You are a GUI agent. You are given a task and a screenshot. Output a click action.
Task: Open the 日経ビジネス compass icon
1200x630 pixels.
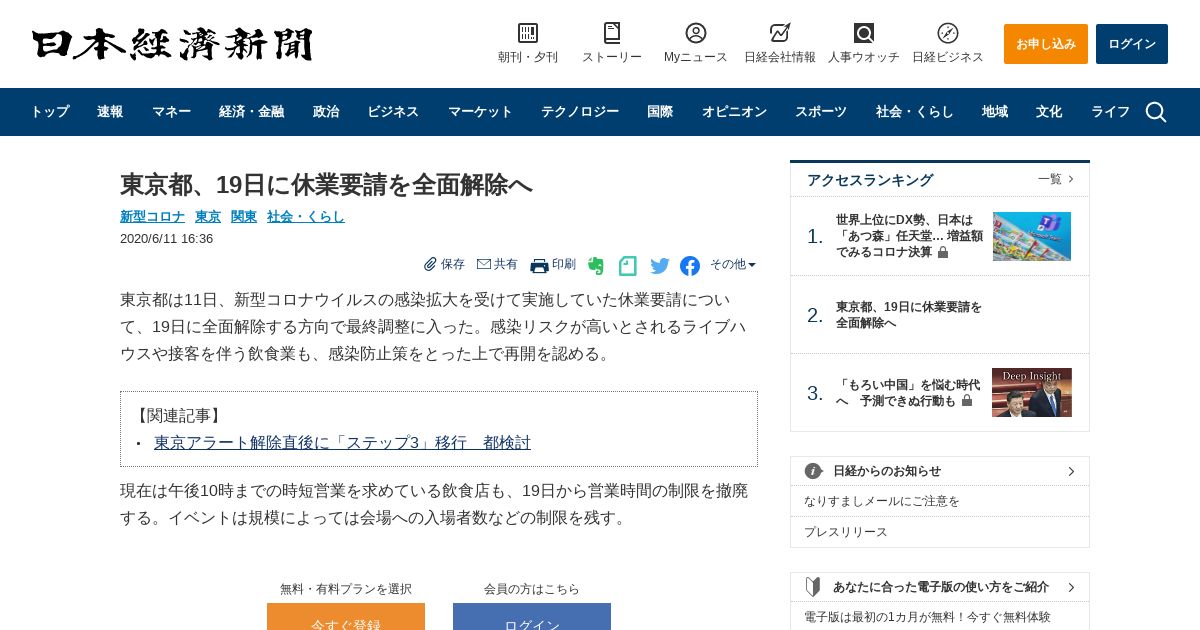click(x=948, y=33)
